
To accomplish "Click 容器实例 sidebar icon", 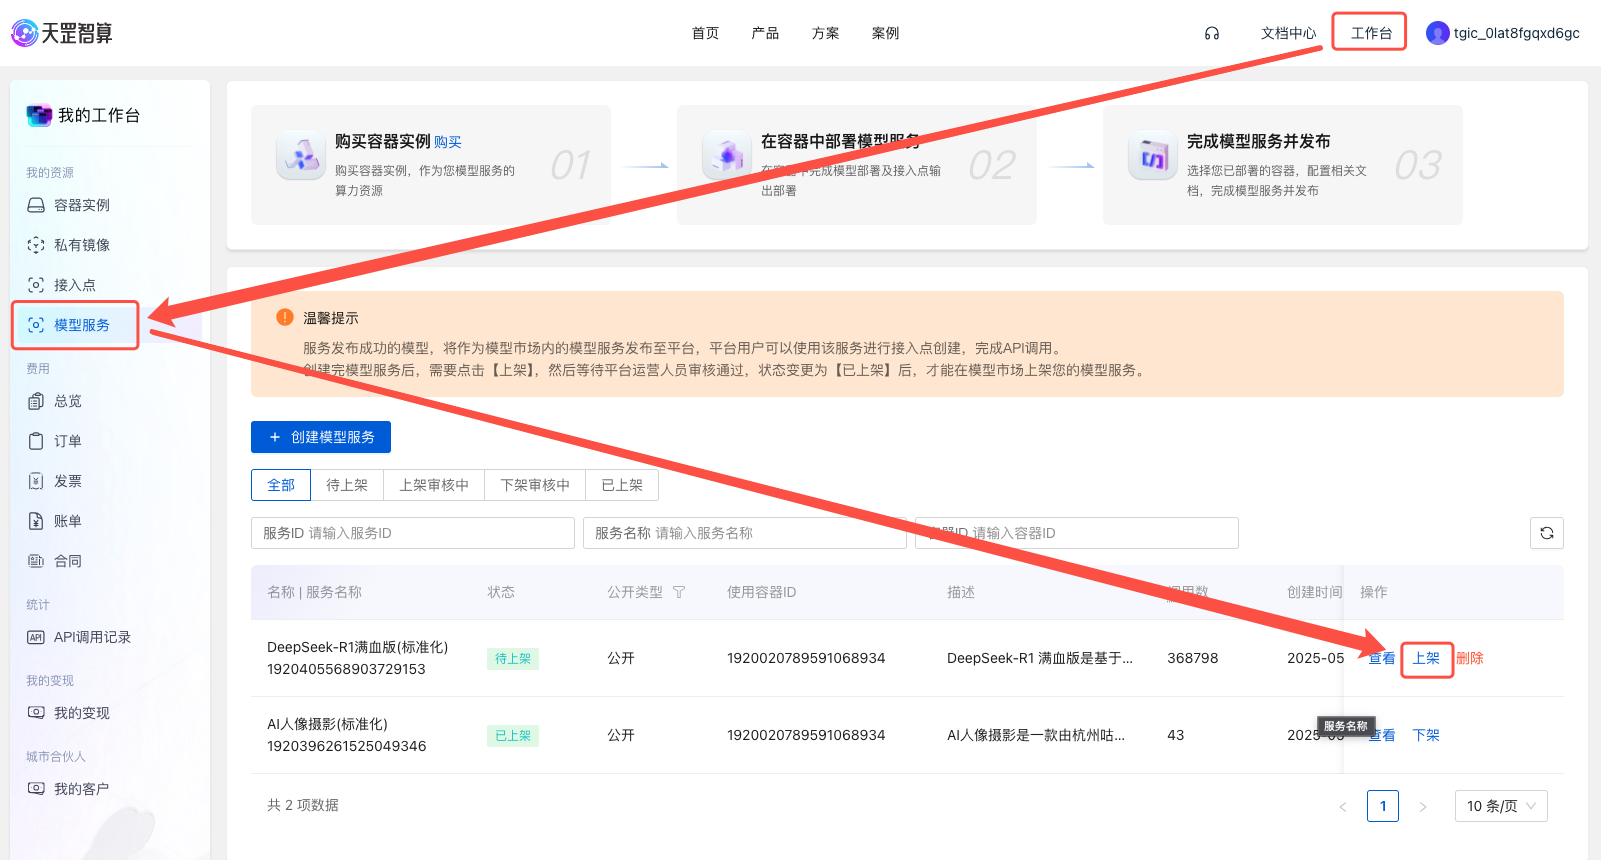I will (x=36, y=205).
